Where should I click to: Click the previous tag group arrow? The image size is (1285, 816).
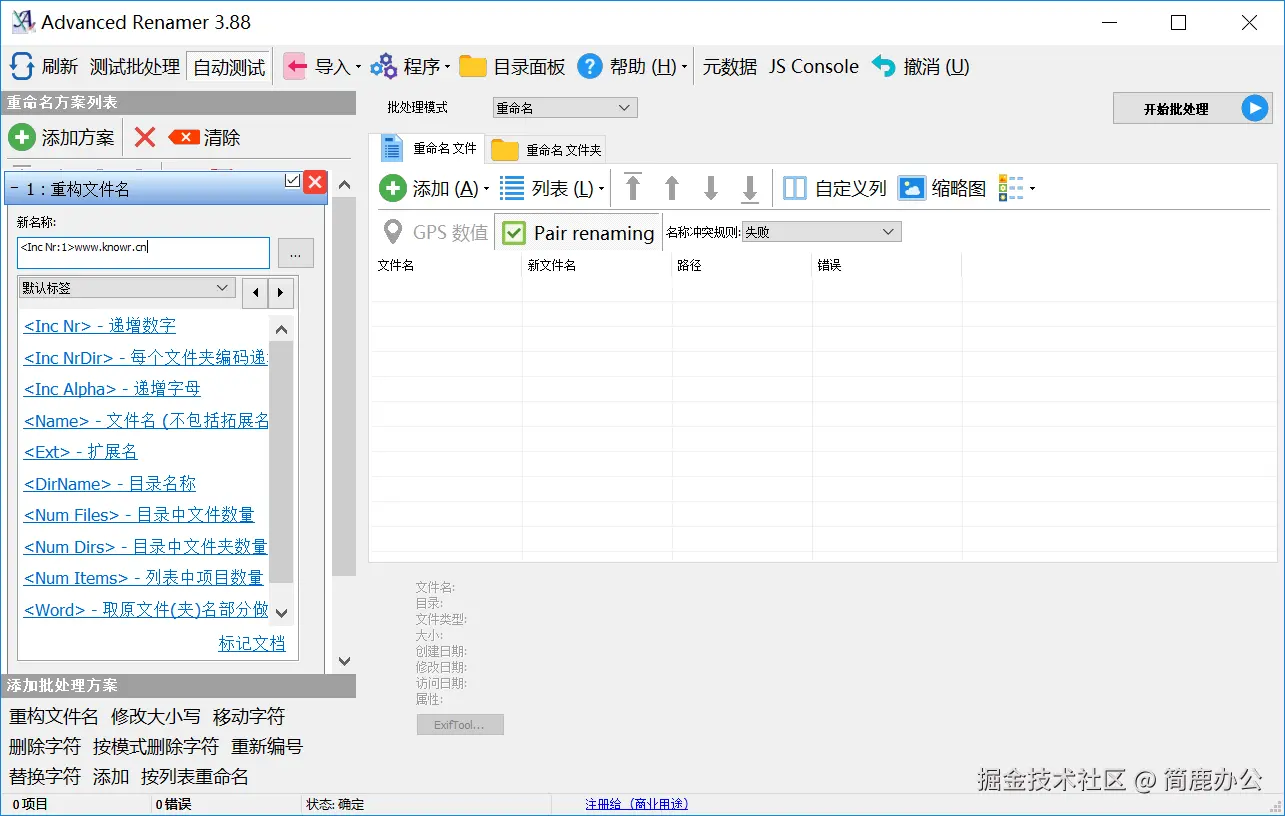click(x=256, y=293)
